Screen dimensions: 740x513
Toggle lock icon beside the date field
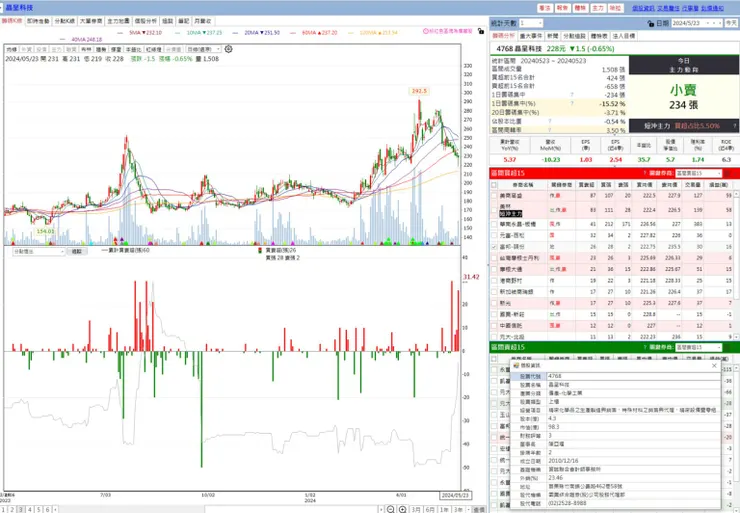click(651, 23)
